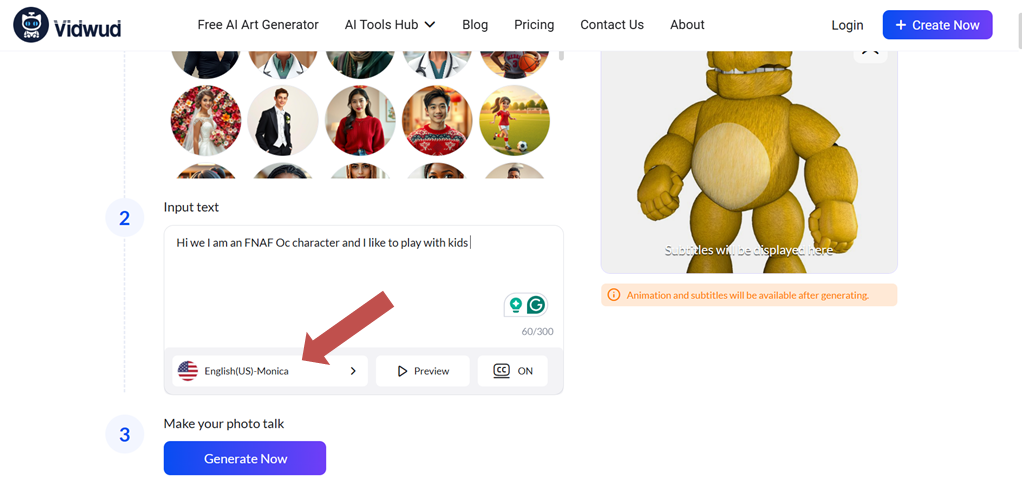This screenshot has width=1022, height=502.
Task: Go to the Pricing page
Action: pyautogui.click(x=534, y=25)
